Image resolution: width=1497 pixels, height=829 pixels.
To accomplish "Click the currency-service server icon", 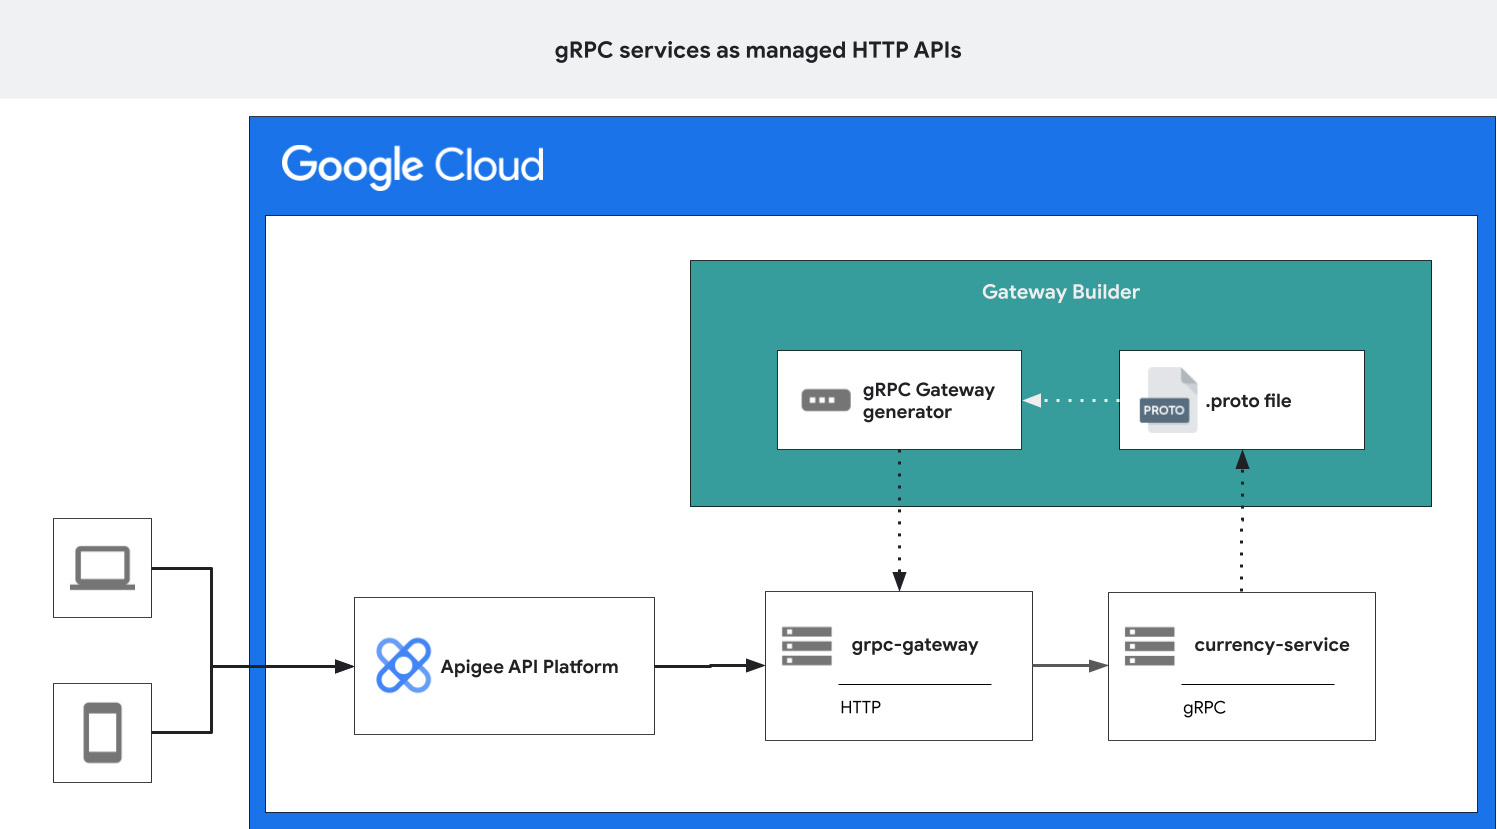I will [x=1150, y=646].
